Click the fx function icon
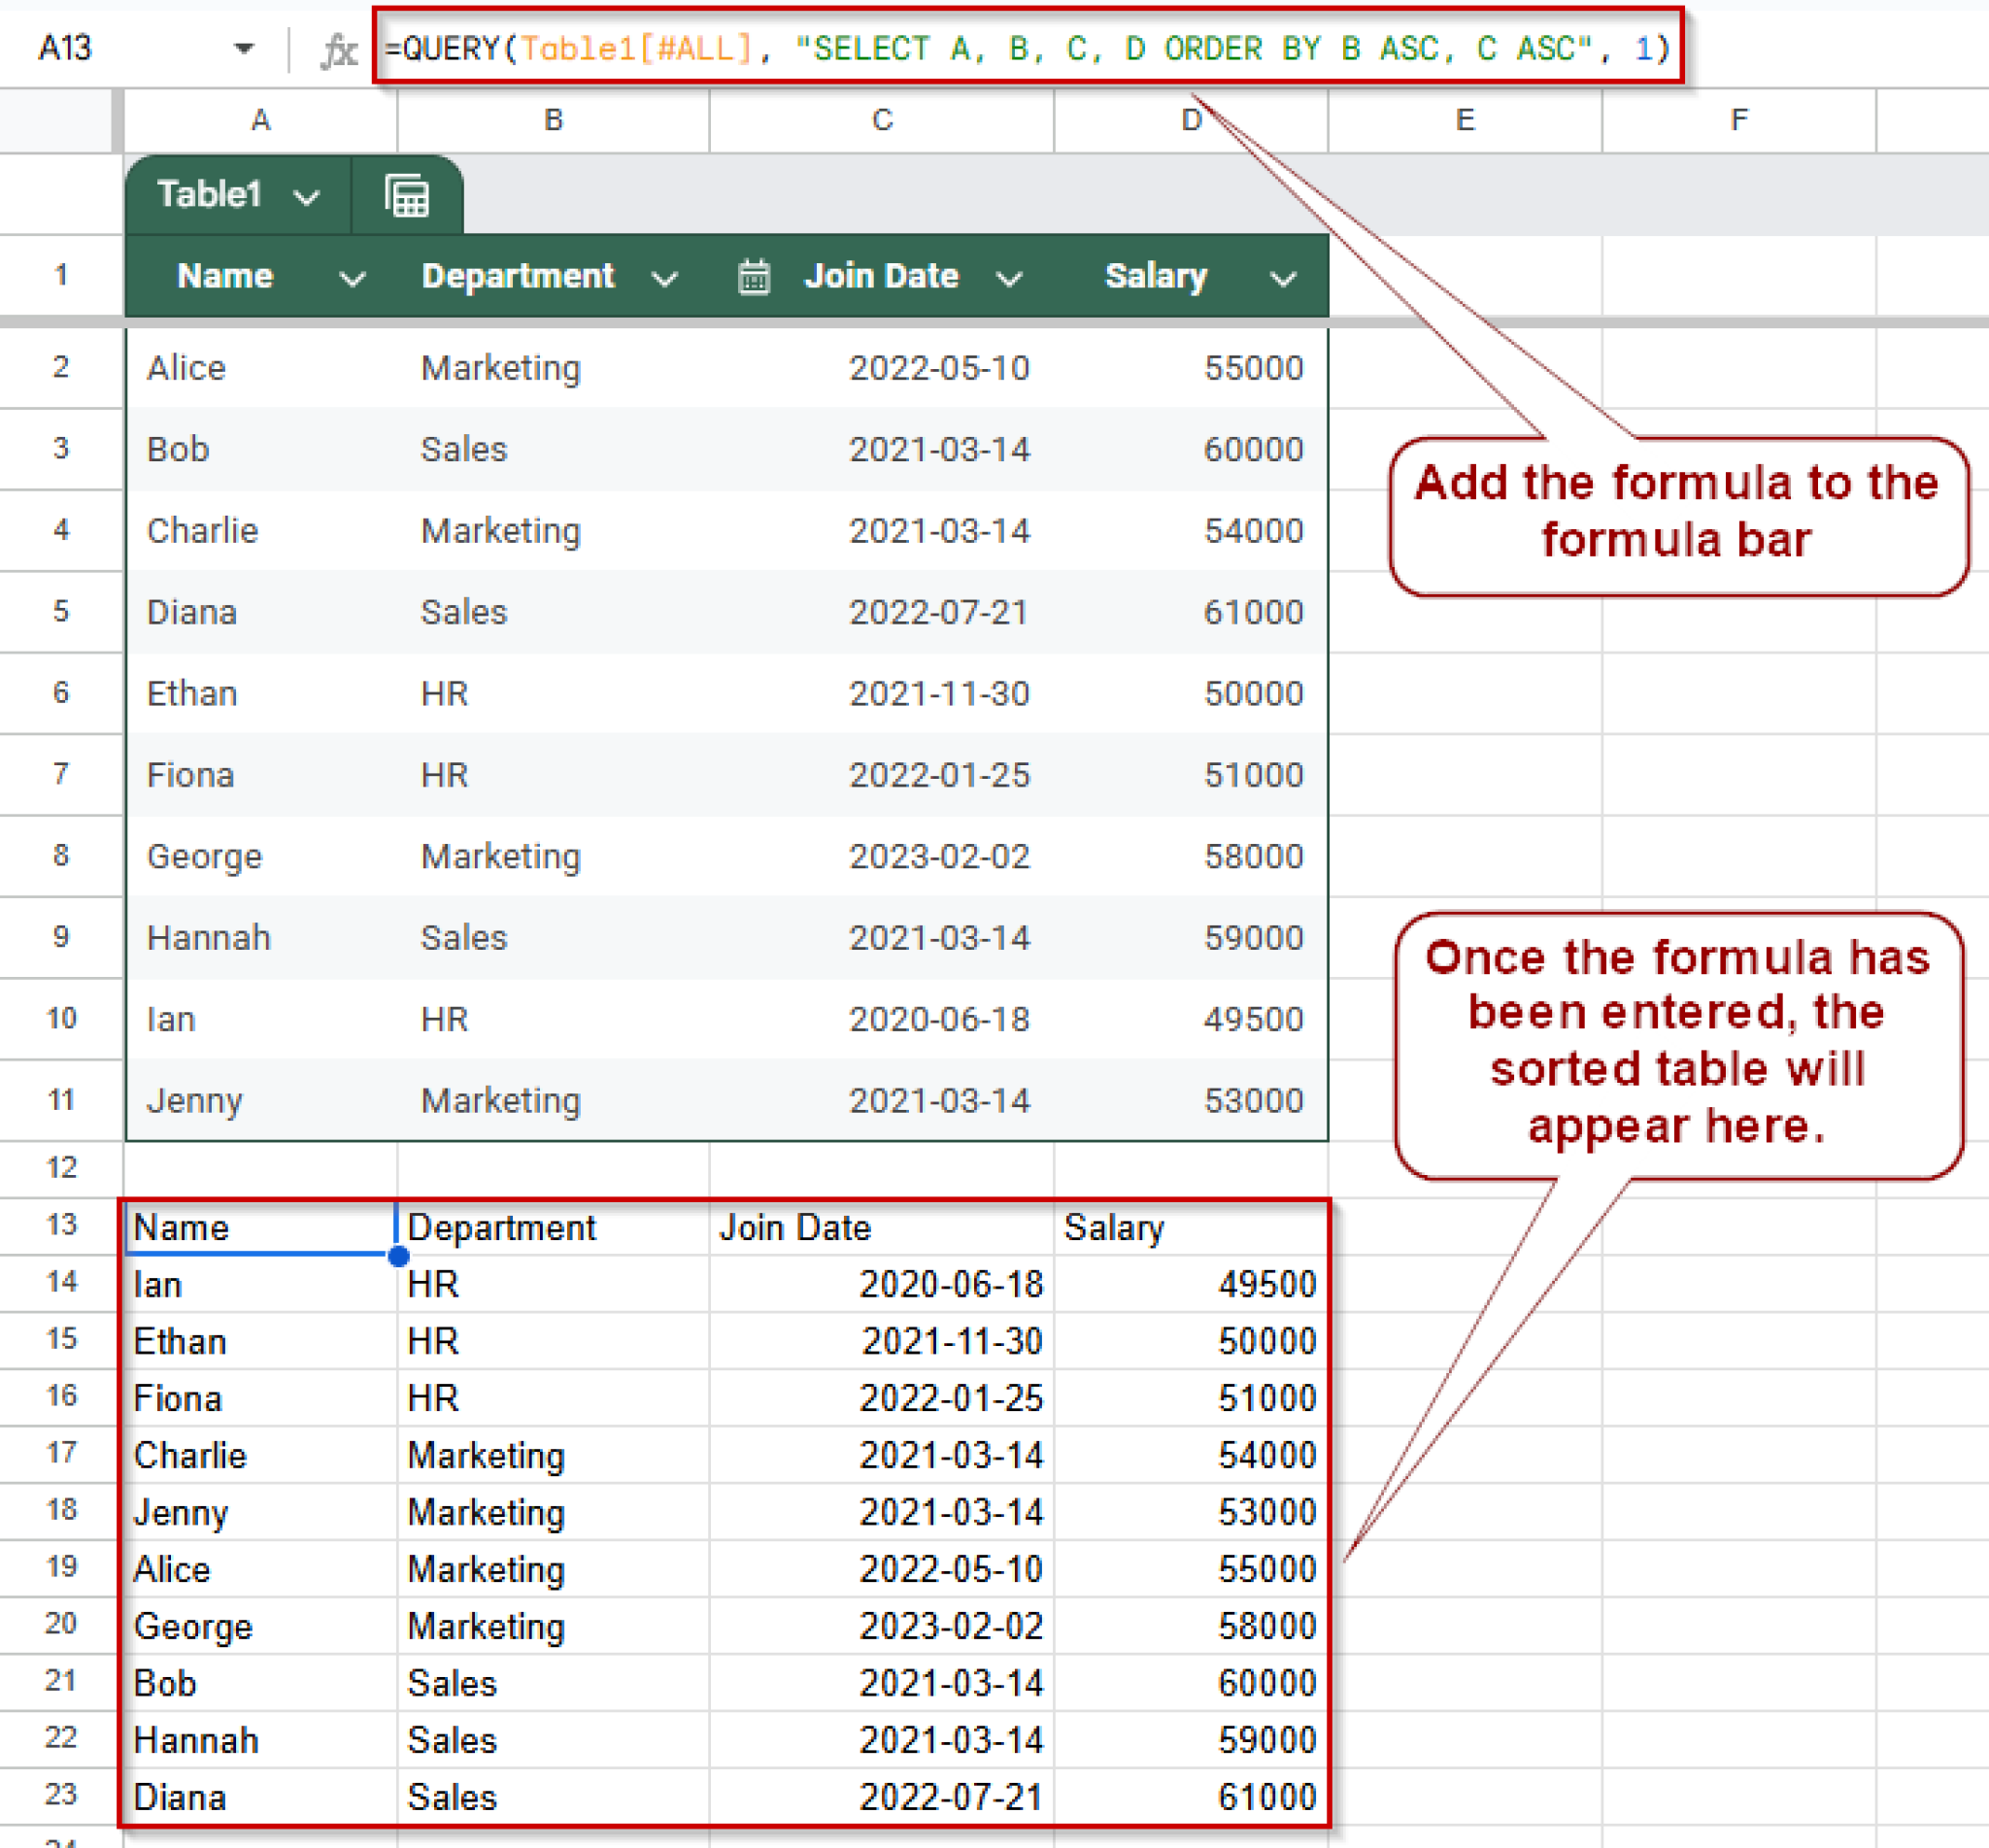Image resolution: width=1989 pixels, height=1848 pixels. (339, 48)
